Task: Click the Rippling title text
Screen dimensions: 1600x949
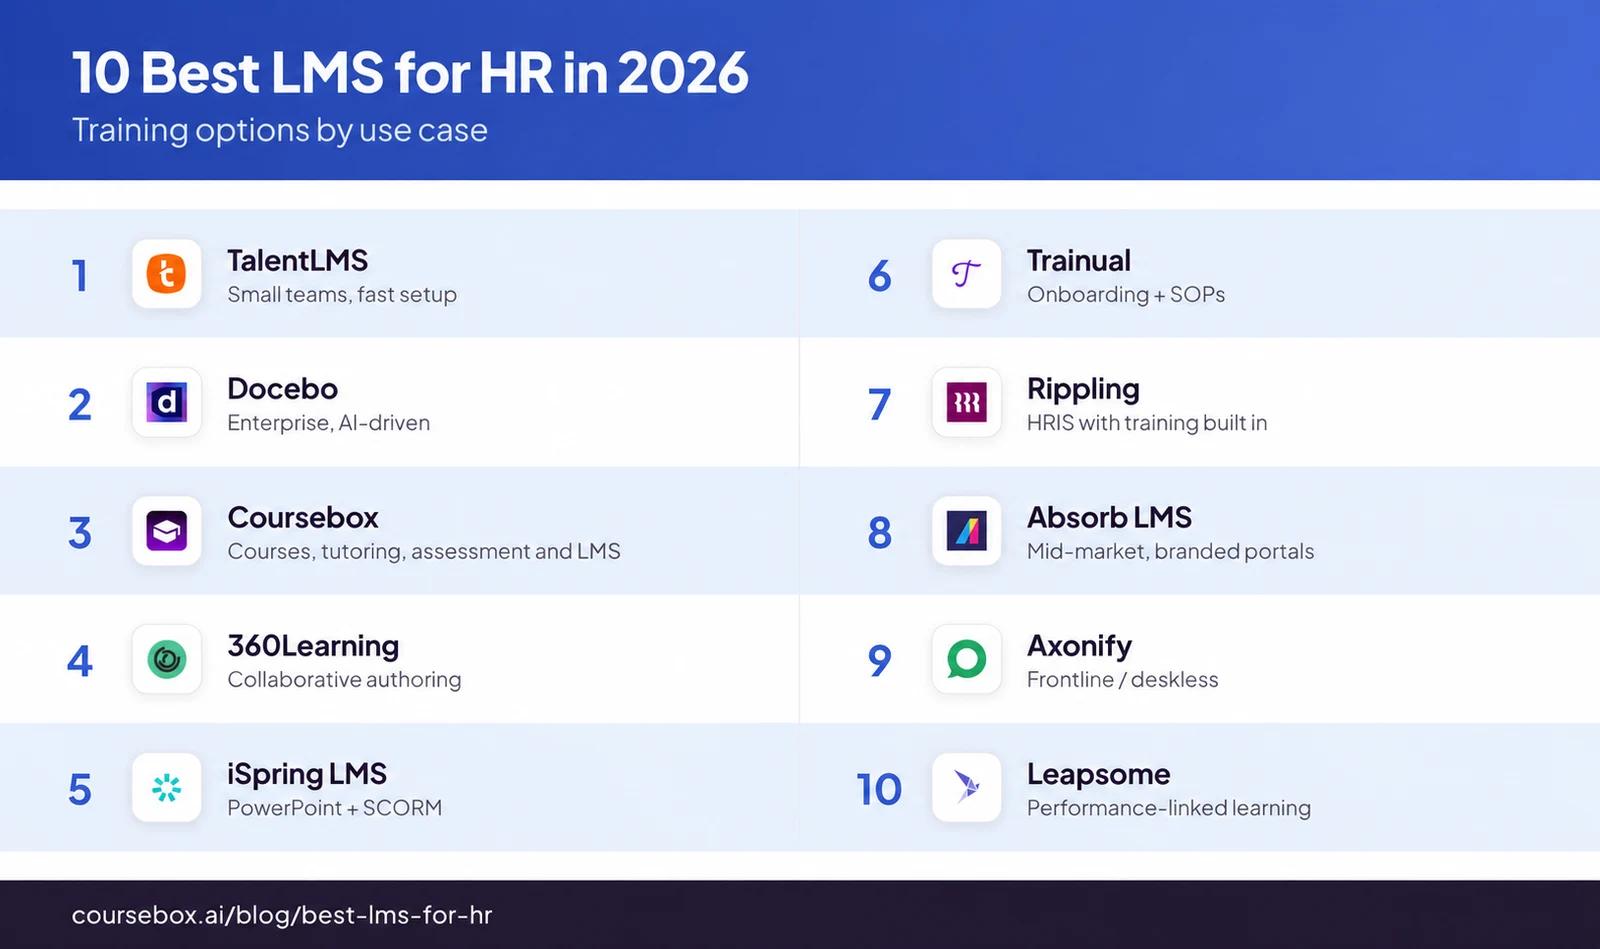Action: coord(1083,390)
